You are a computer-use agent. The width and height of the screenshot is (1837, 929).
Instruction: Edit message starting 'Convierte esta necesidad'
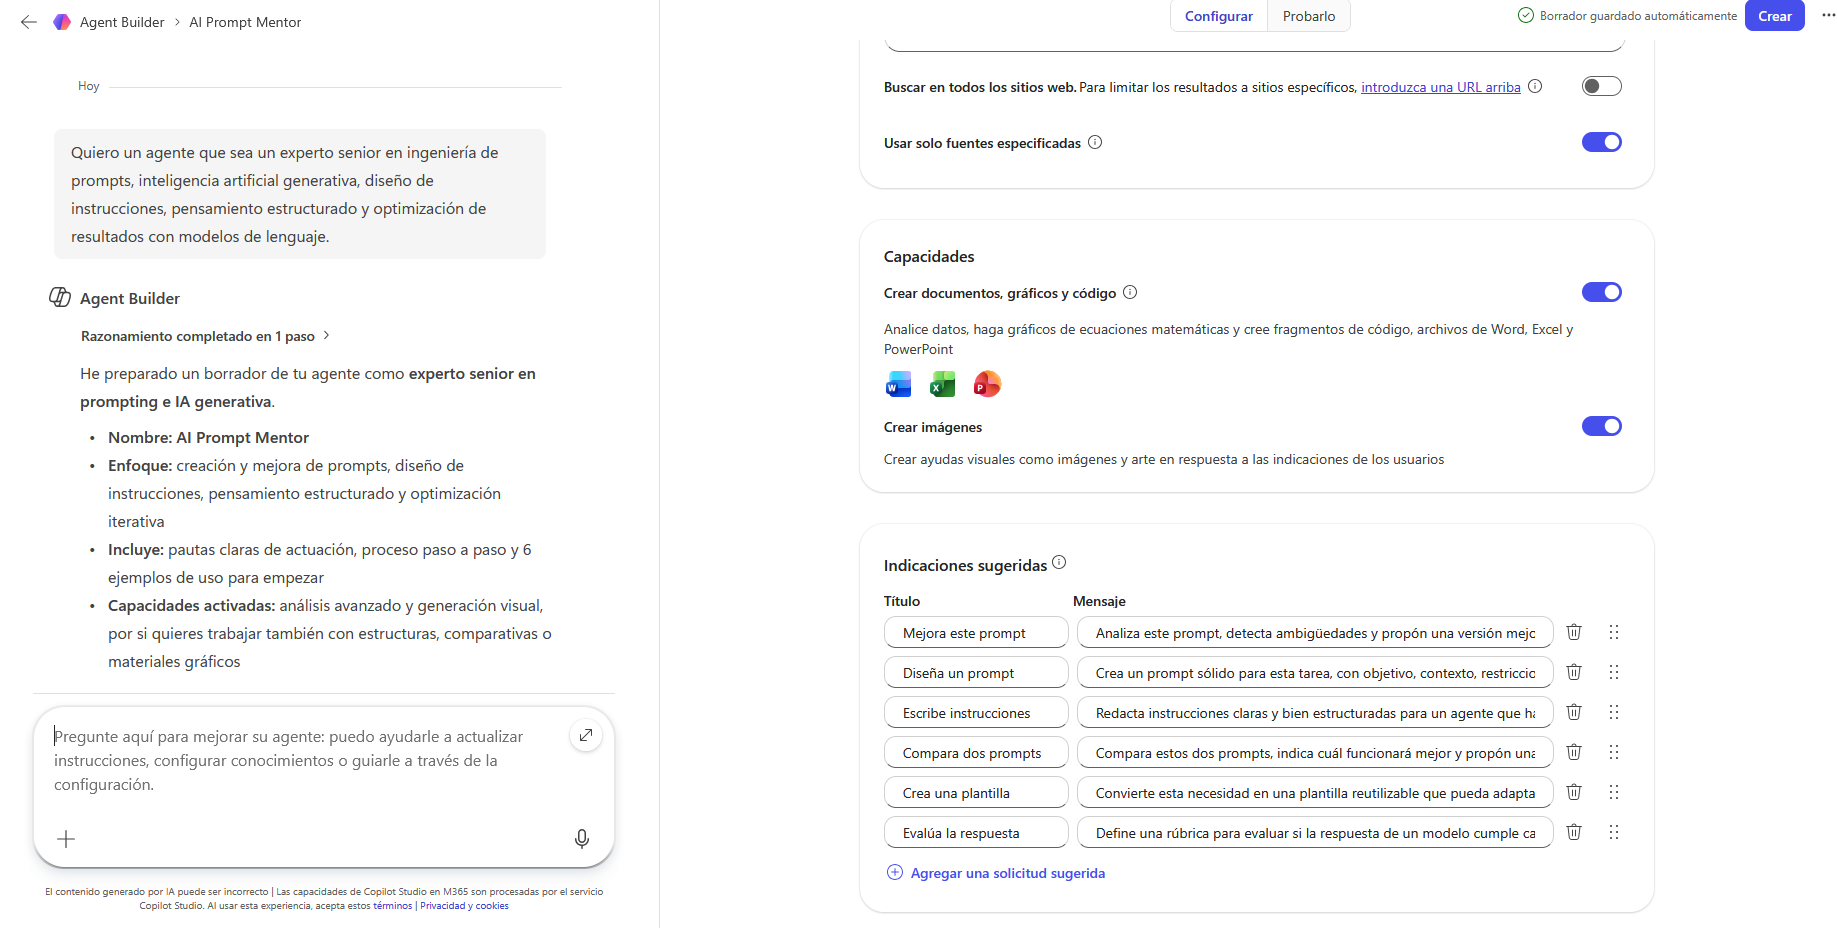point(1315,792)
